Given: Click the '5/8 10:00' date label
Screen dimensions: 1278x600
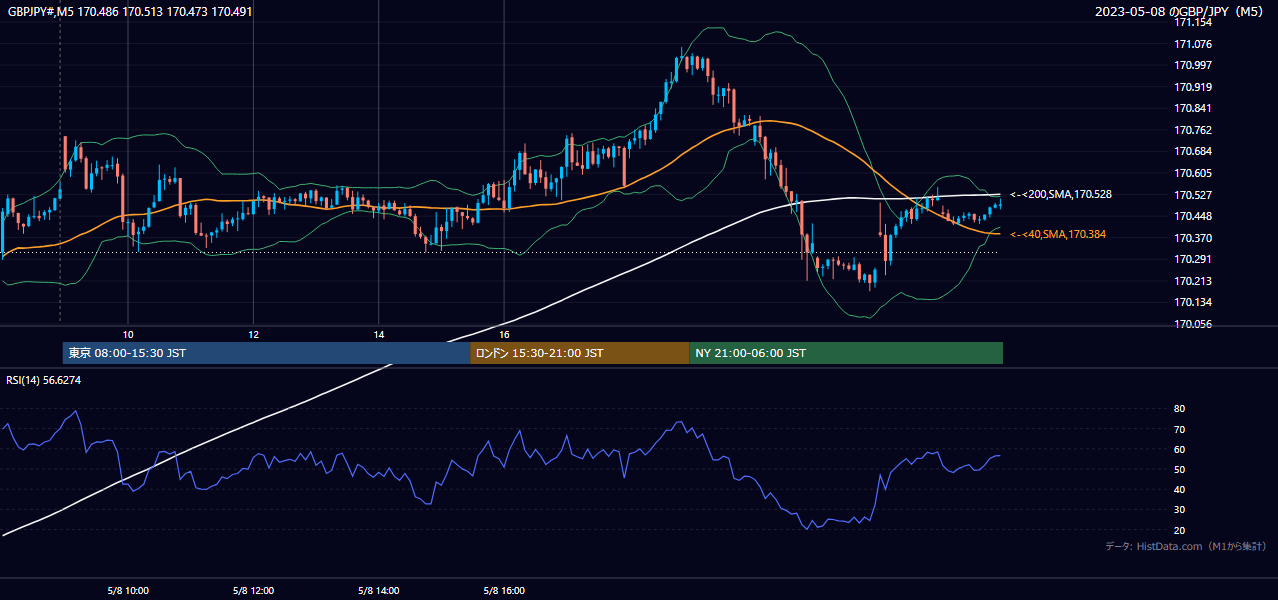Looking at the screenshot, I should (128, 590).
